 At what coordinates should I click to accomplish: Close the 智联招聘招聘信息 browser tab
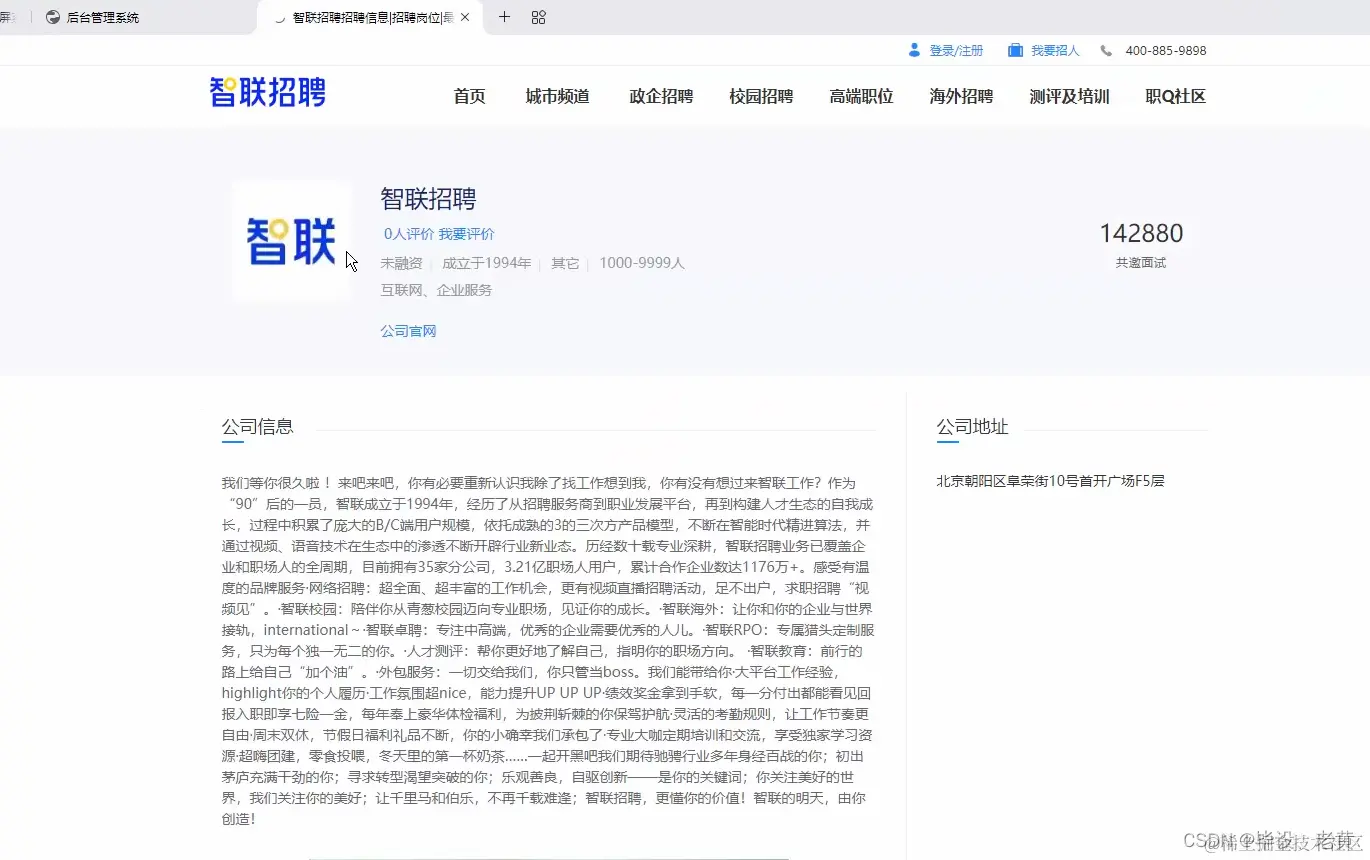point(465,17)
